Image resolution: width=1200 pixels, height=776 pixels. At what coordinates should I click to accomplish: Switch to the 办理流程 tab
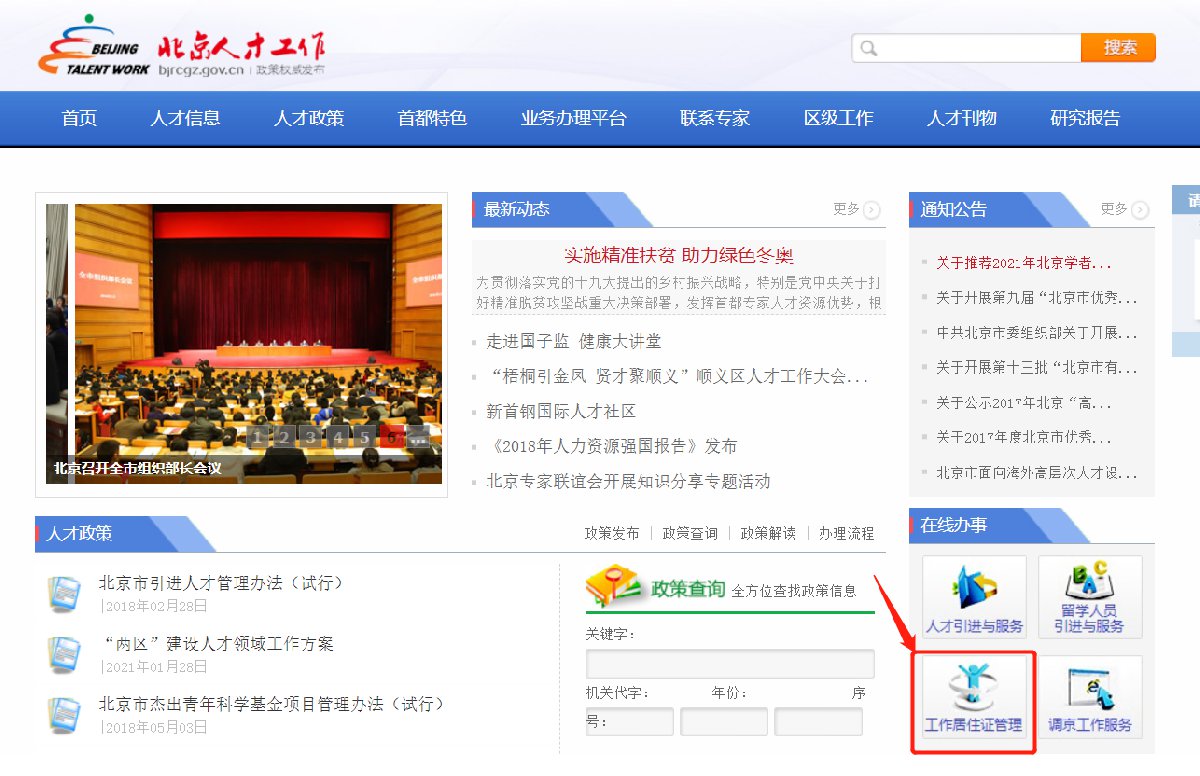point(846,533)
